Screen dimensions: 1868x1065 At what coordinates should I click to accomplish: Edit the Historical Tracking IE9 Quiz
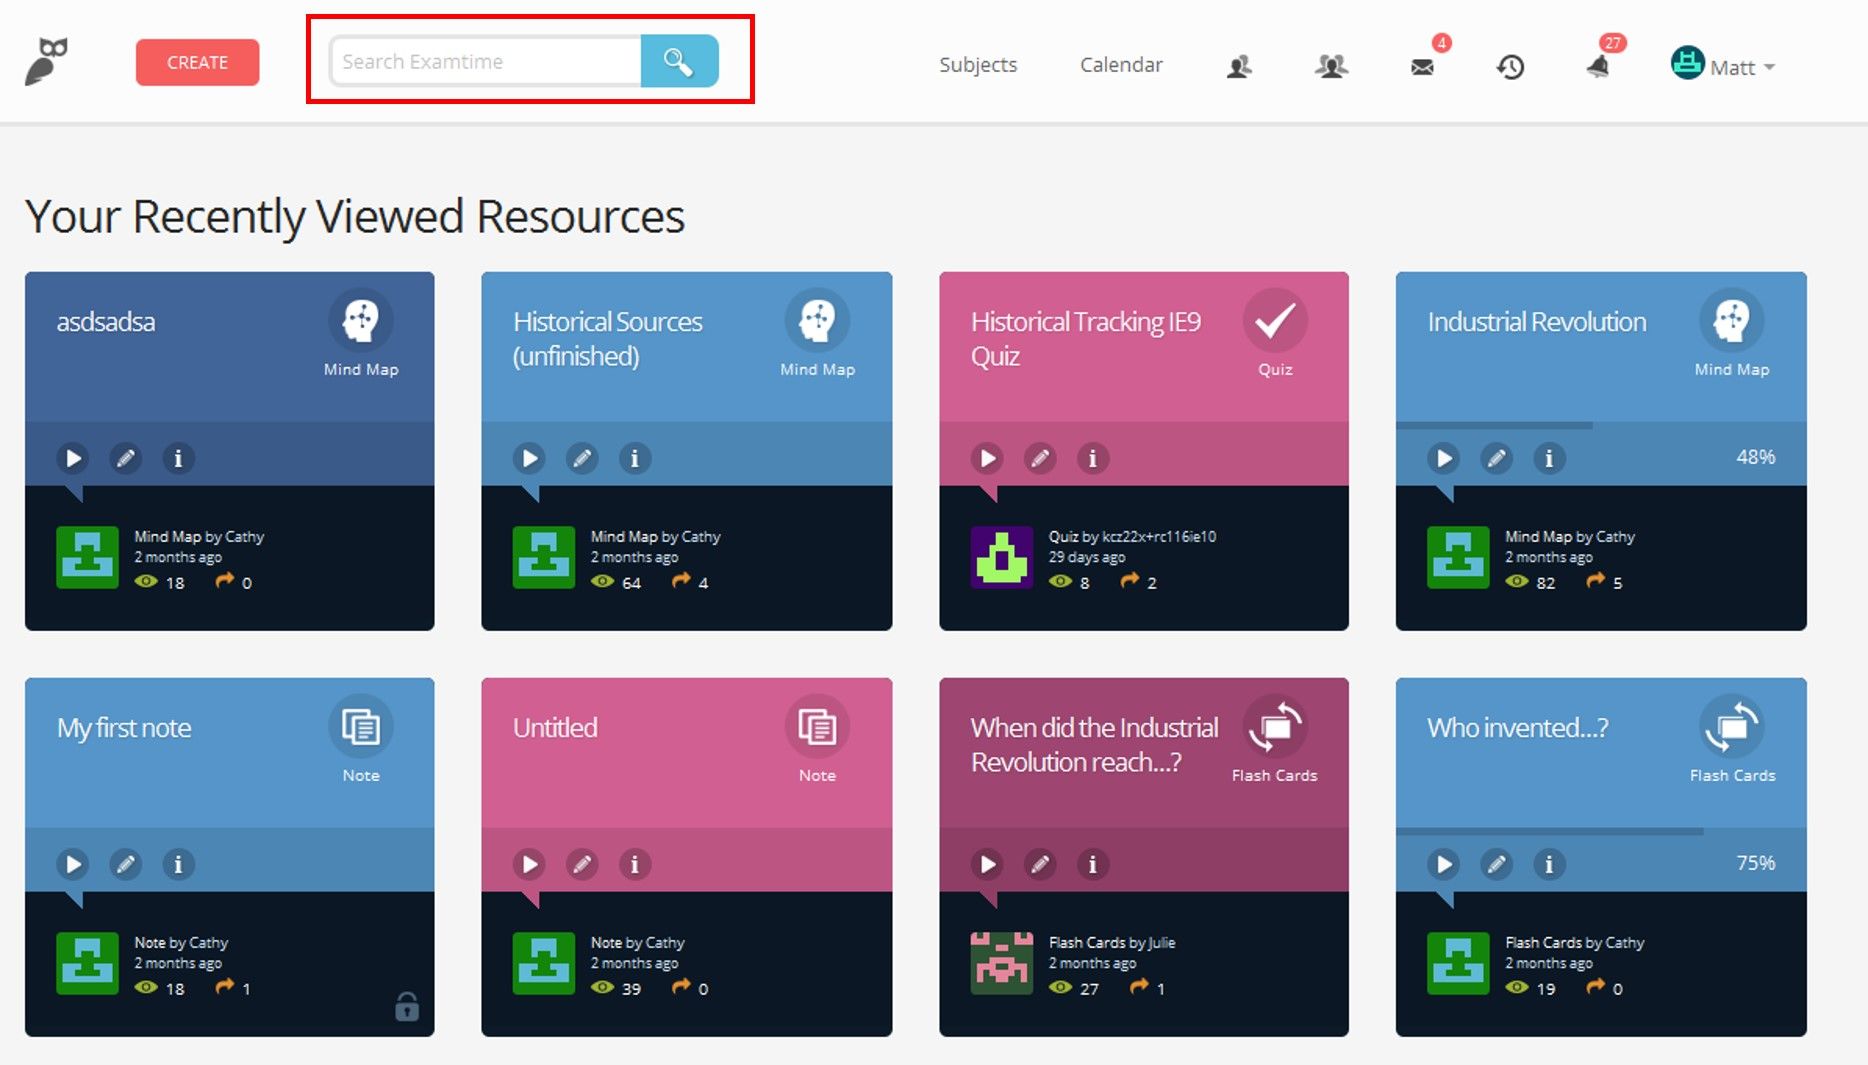[1040, 458]
